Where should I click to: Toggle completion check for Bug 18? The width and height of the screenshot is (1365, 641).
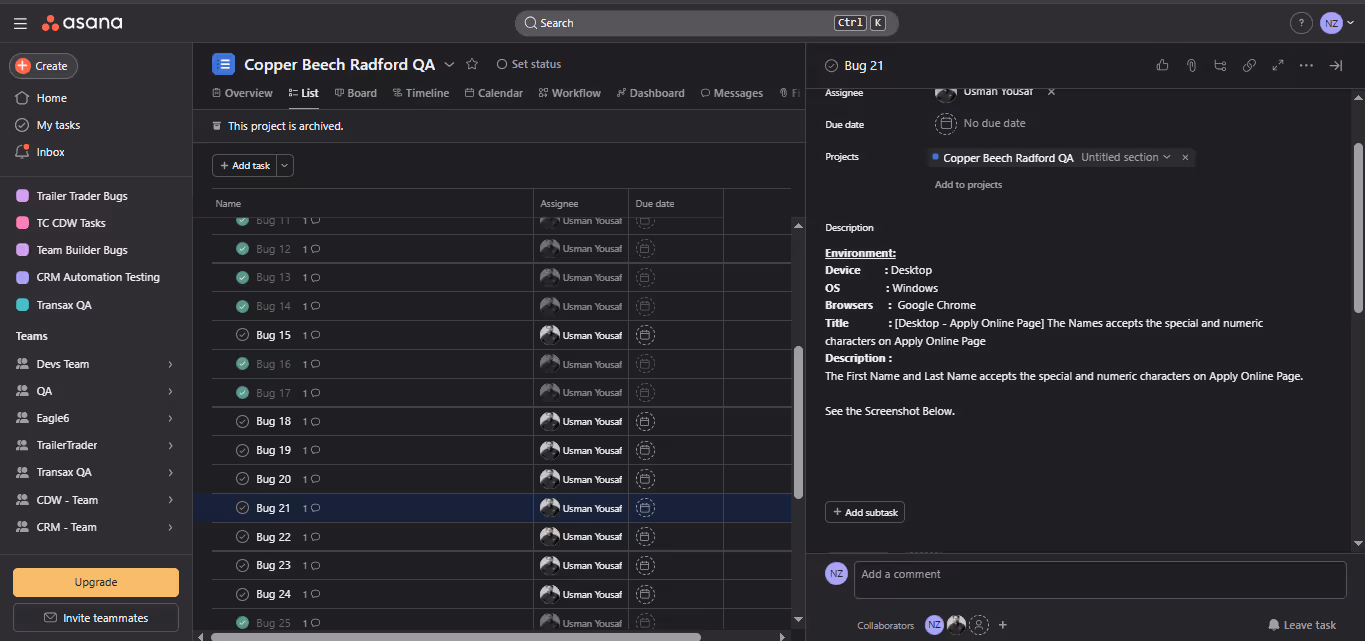click(242, 422)
